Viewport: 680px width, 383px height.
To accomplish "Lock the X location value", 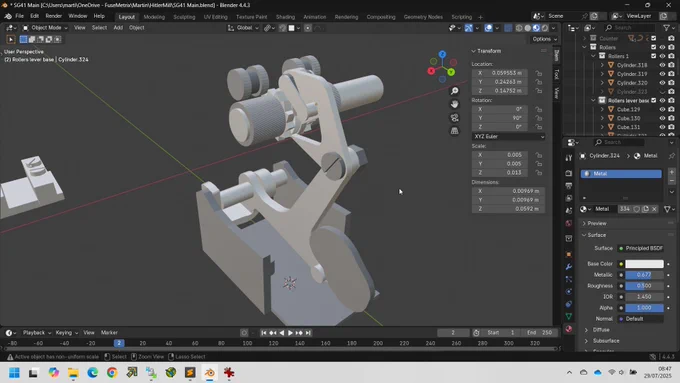I will coord(539,73).
